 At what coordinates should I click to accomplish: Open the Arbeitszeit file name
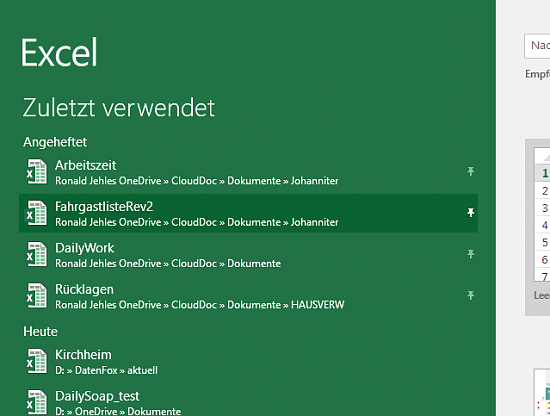[x=86, y=166]
